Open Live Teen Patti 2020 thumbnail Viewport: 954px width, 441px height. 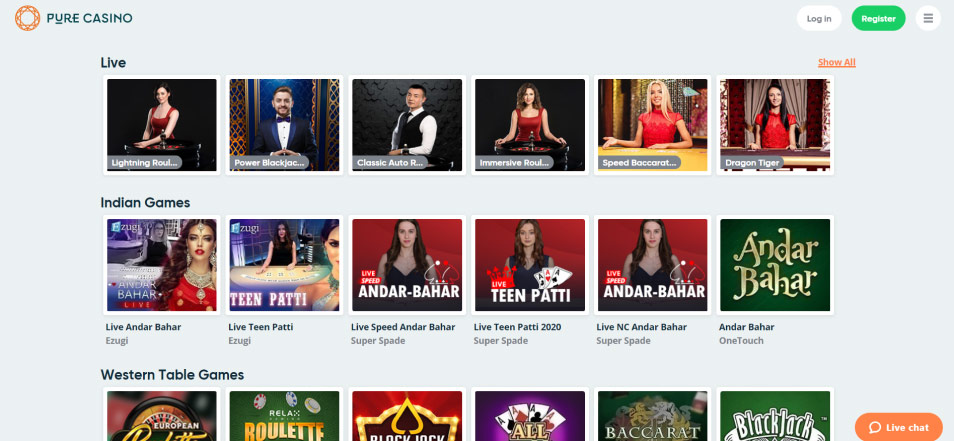click(x=530, y=265)
